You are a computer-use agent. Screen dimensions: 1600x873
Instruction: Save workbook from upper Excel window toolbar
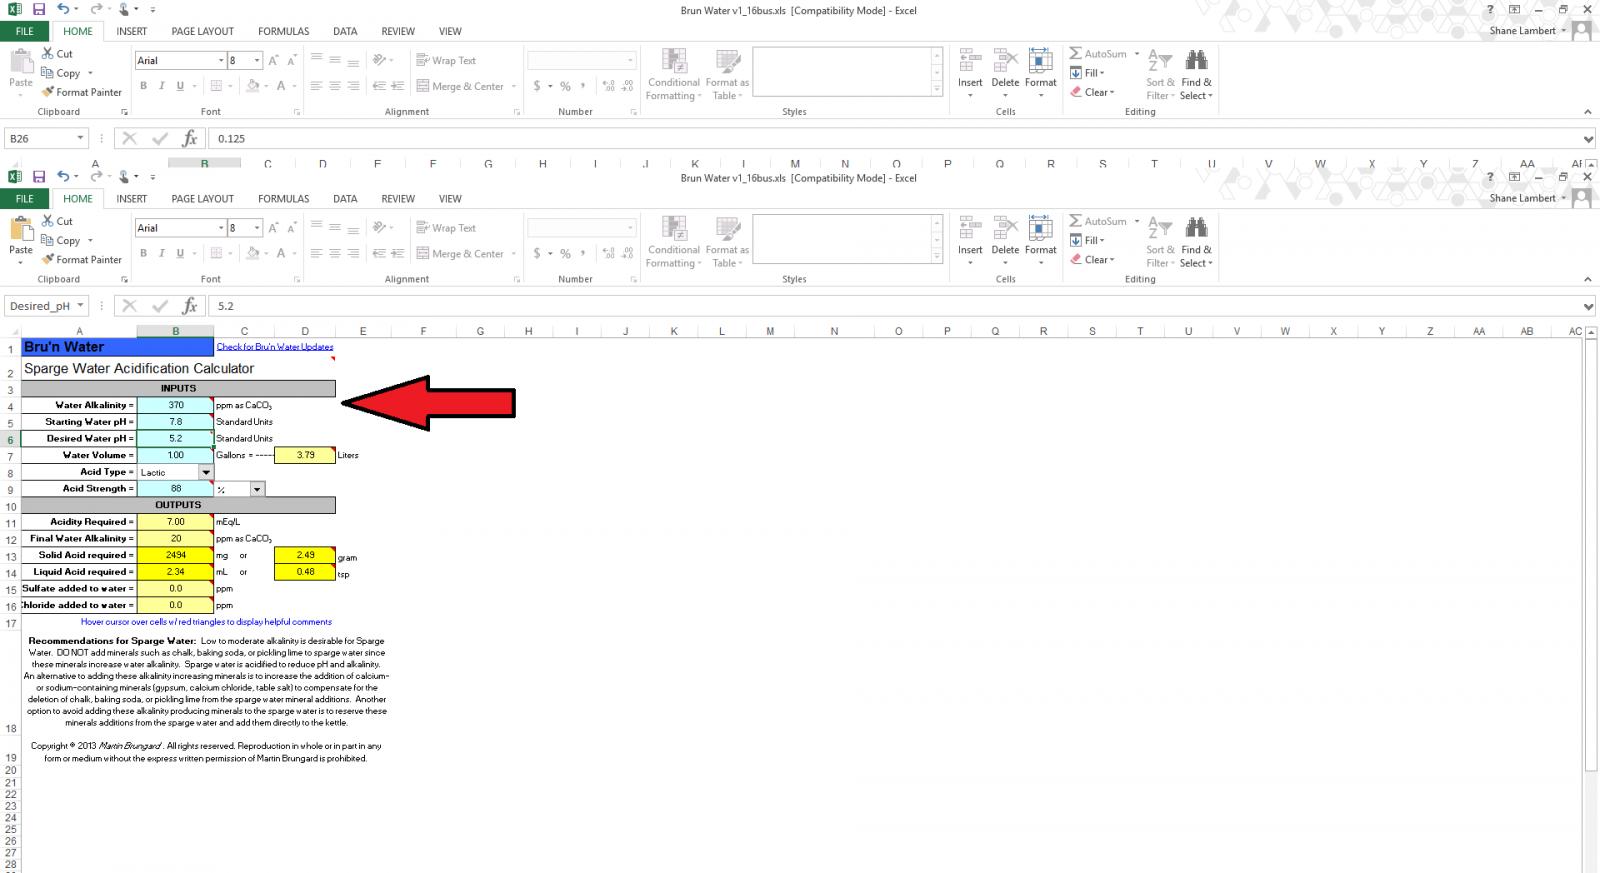[x=38, y=9]
